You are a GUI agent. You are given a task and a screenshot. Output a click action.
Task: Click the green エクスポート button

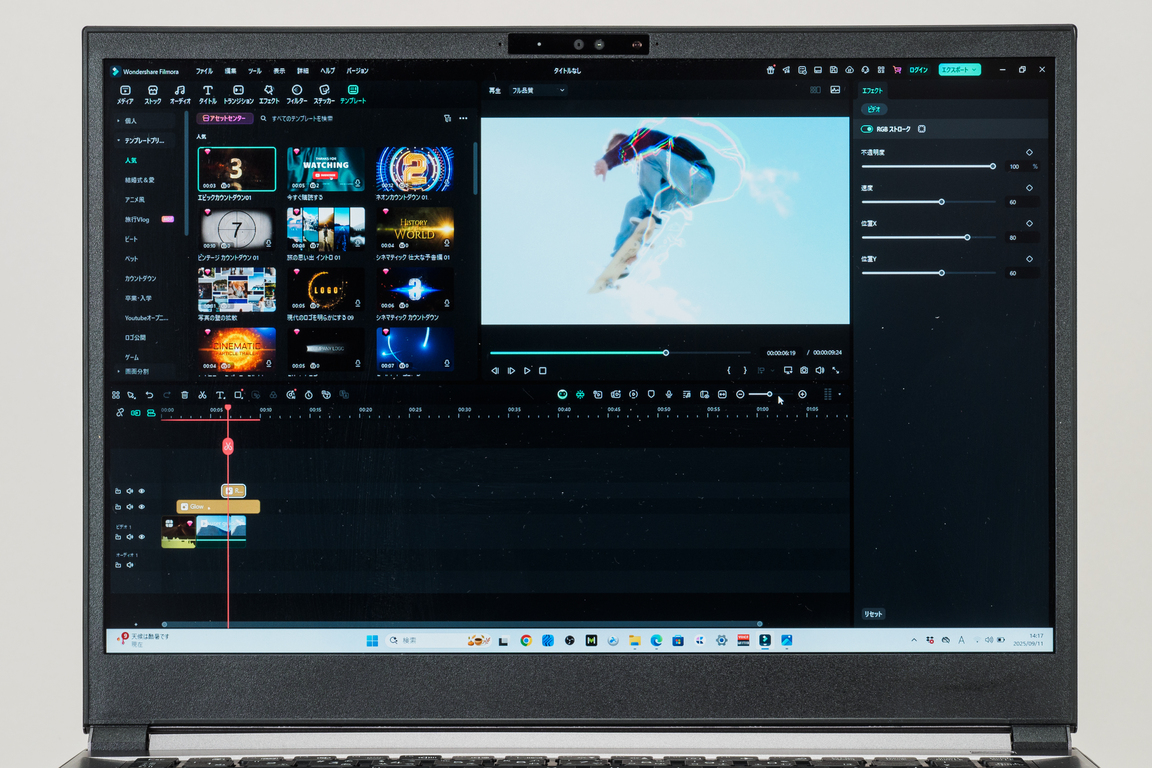pyautogui.click(x=959, y=70)
